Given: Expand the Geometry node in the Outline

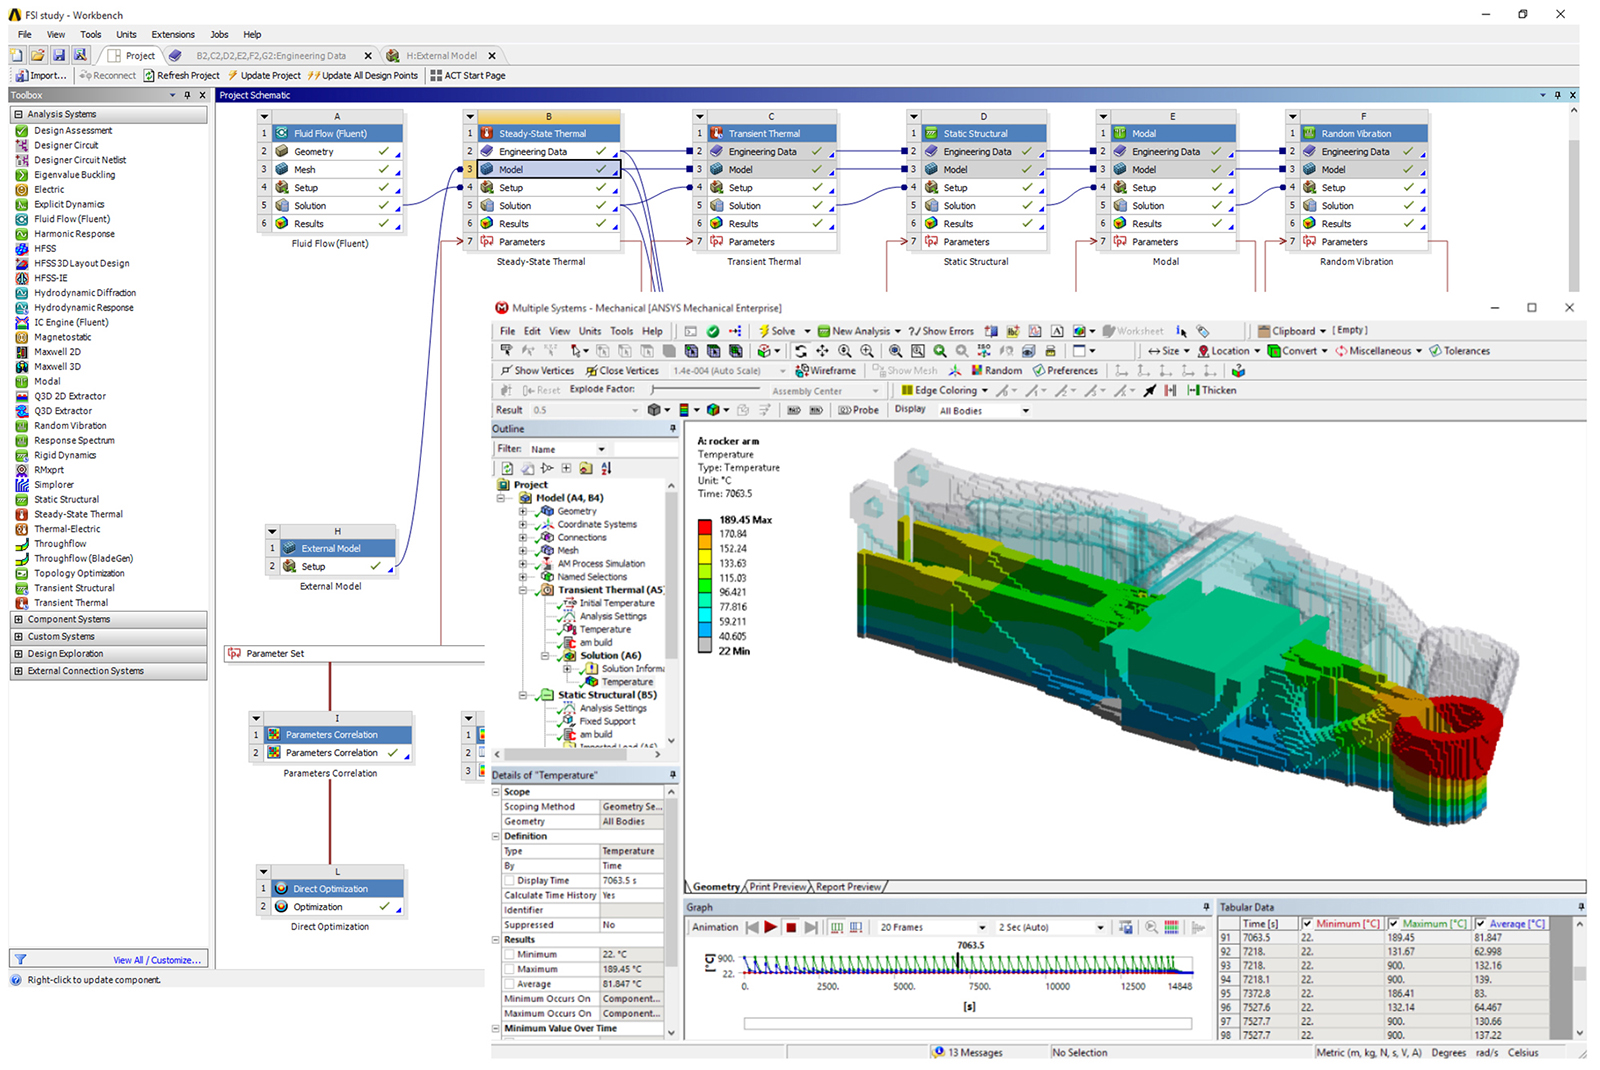Looking at the screenshot, I should (x=523, y=510).
